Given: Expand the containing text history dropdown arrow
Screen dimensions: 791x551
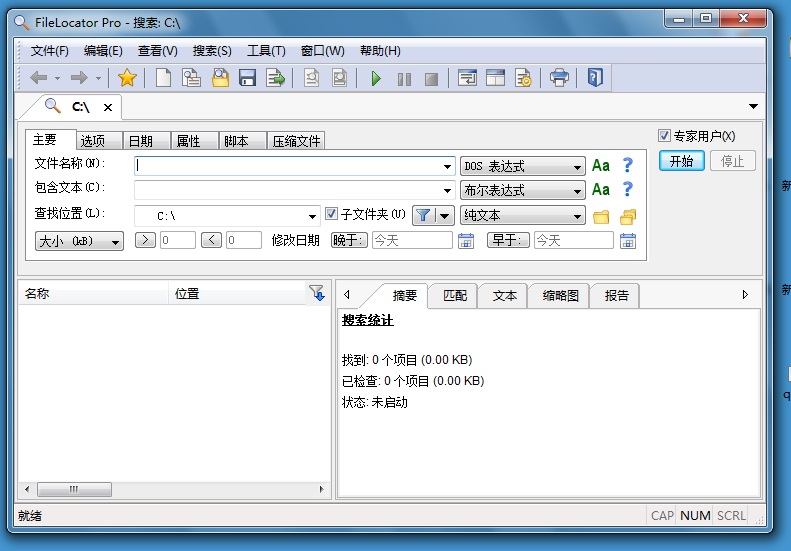Looking at the screenshot, I should 447,191.
